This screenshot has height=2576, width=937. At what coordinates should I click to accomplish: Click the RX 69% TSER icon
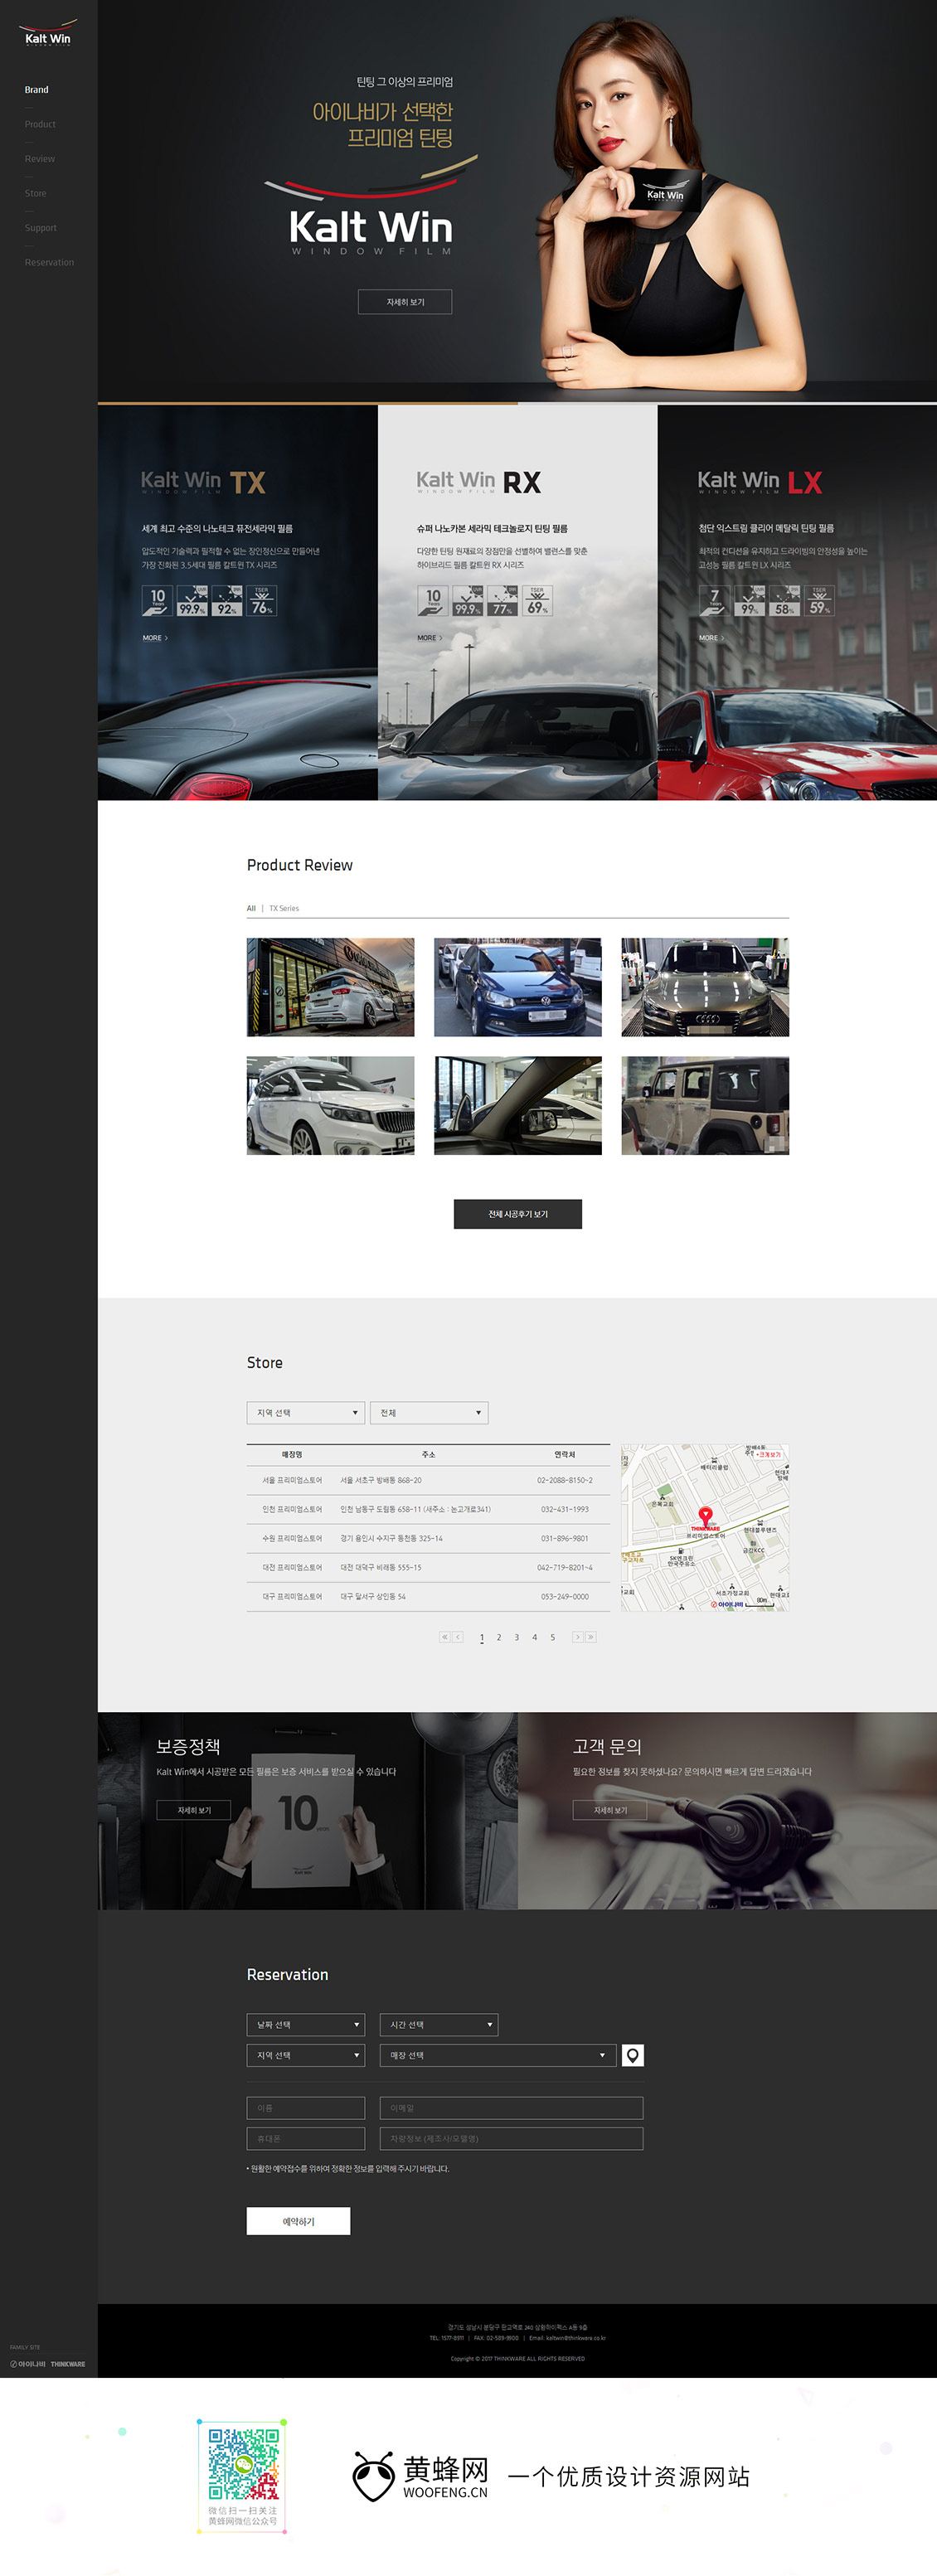[537, 600]
